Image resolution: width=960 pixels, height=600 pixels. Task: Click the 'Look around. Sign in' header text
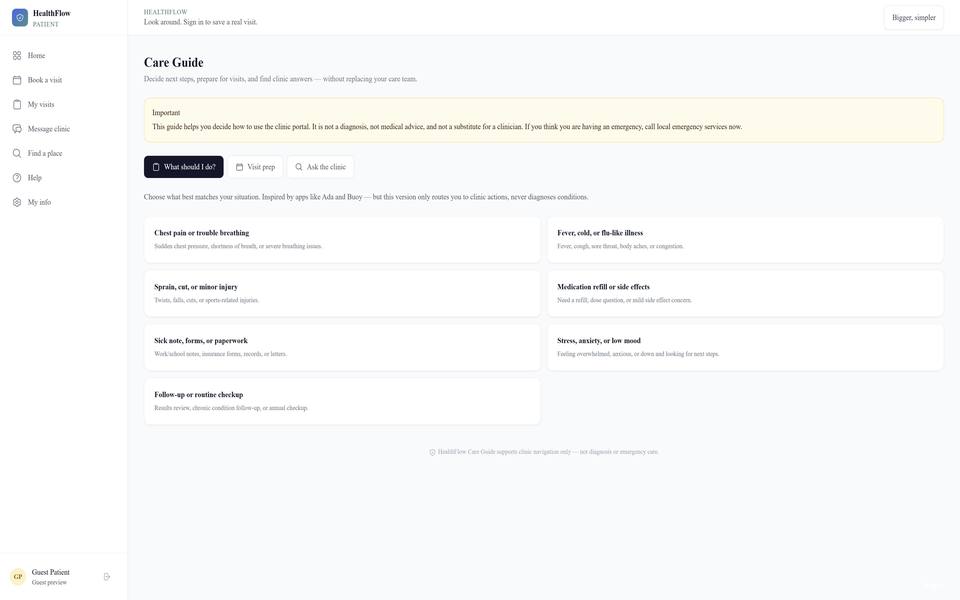201,22
